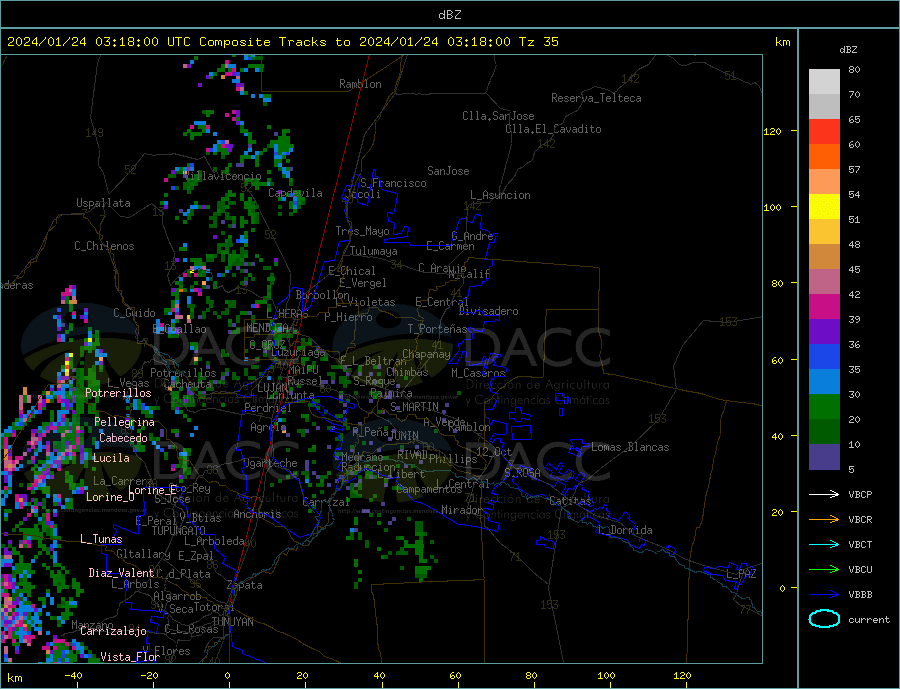900x689 pixels.
Task: Click the dBZ title at top
Action: tap(449, 15)
